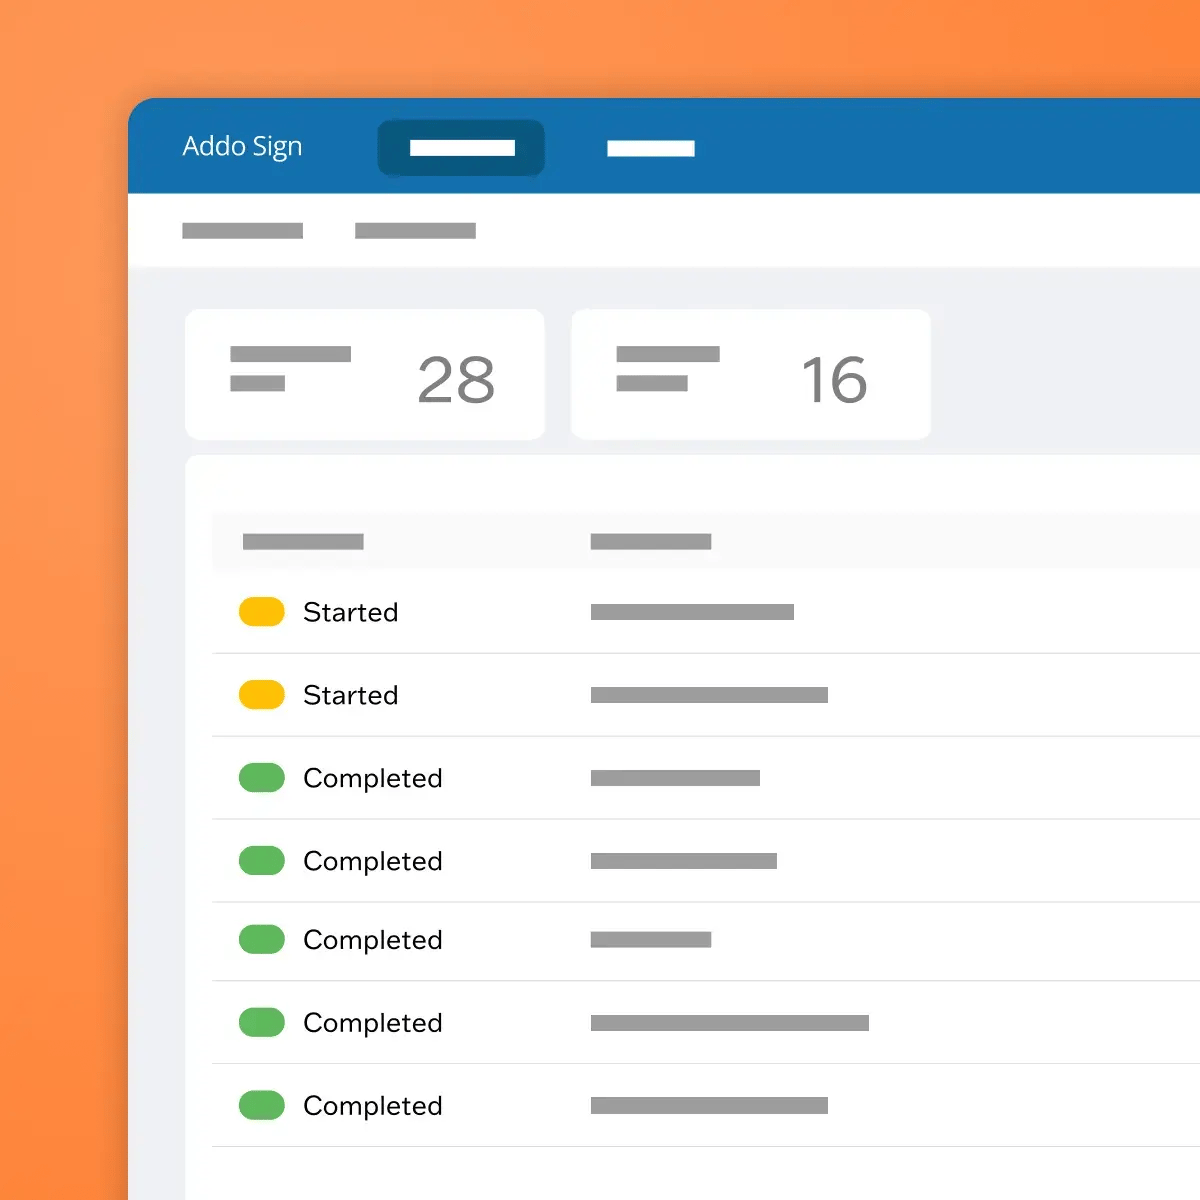This screenshot has width=1200, height=1200.
Task: Click the second column header in the table
Action: coord(651,542)
